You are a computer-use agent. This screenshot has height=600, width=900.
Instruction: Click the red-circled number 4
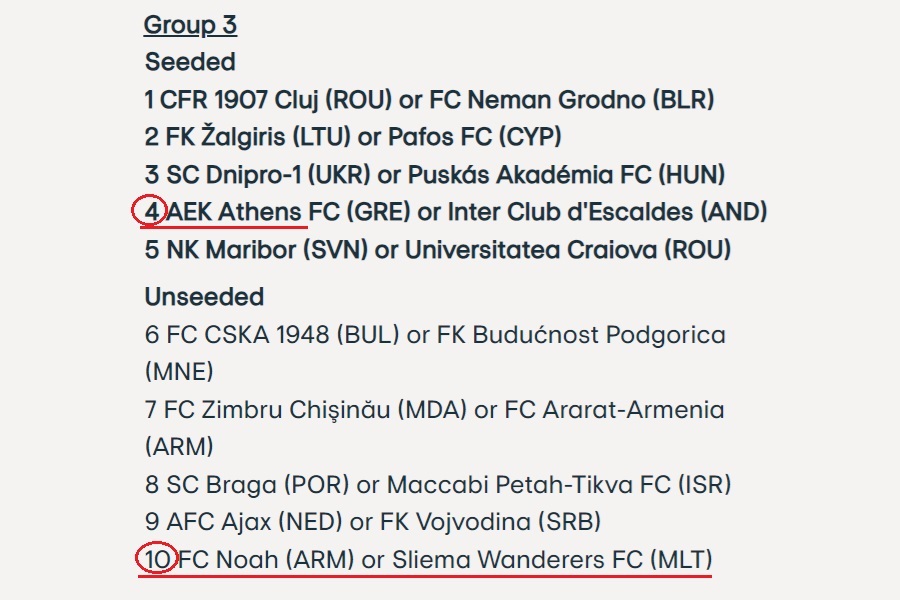point(149,211)
